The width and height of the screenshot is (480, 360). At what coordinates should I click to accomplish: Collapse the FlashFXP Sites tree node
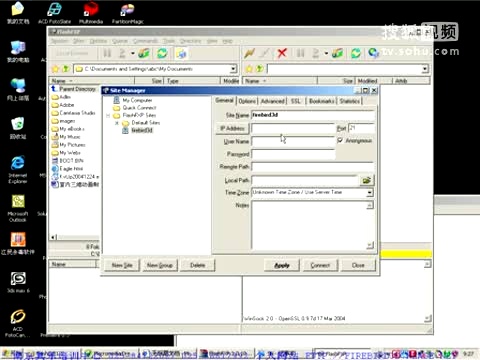108,115
